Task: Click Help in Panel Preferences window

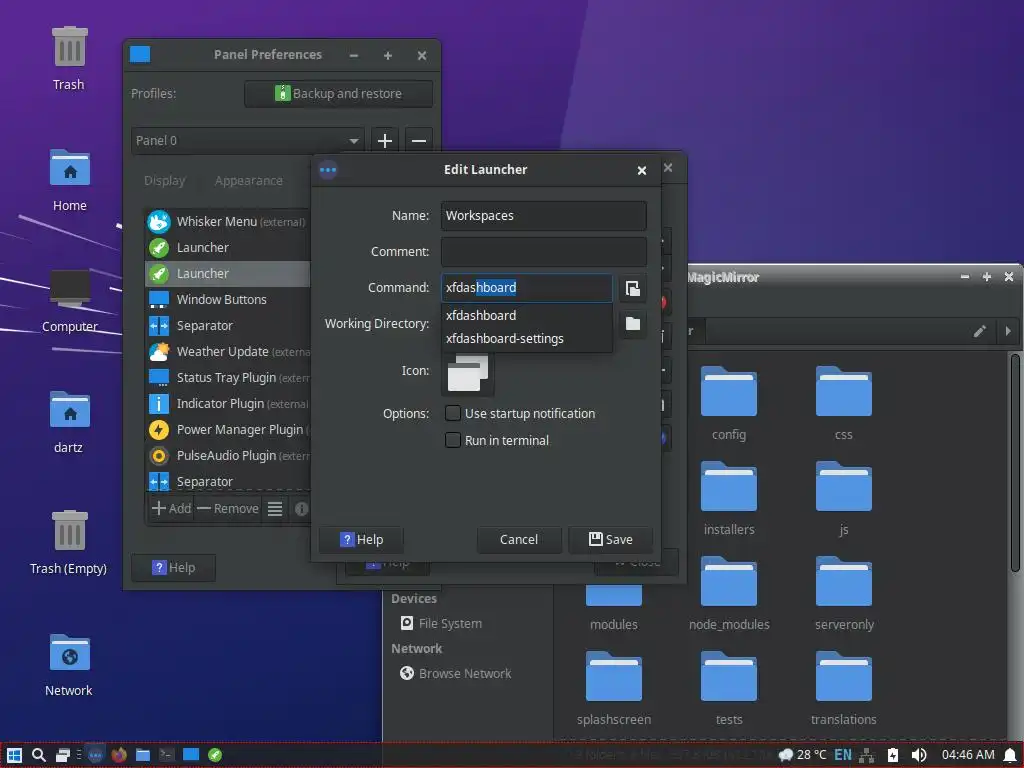Action: (x=173, y=568)
